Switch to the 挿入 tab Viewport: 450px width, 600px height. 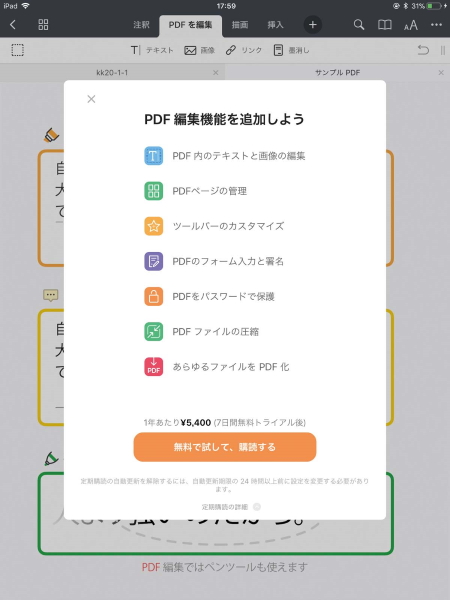coord(275,25)
